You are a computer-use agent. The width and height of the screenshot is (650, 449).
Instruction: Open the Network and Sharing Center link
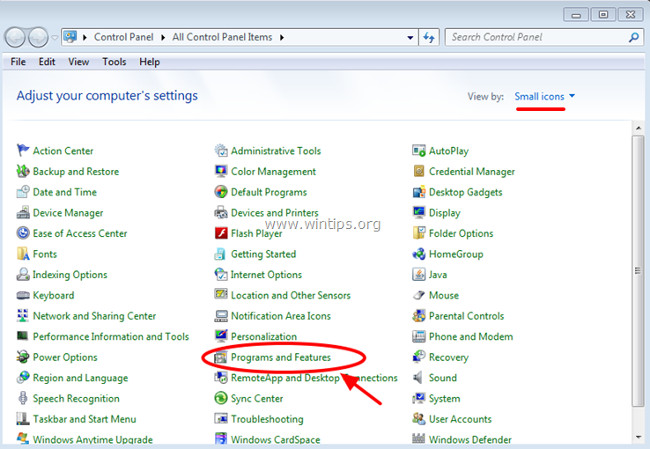(94, 316)
